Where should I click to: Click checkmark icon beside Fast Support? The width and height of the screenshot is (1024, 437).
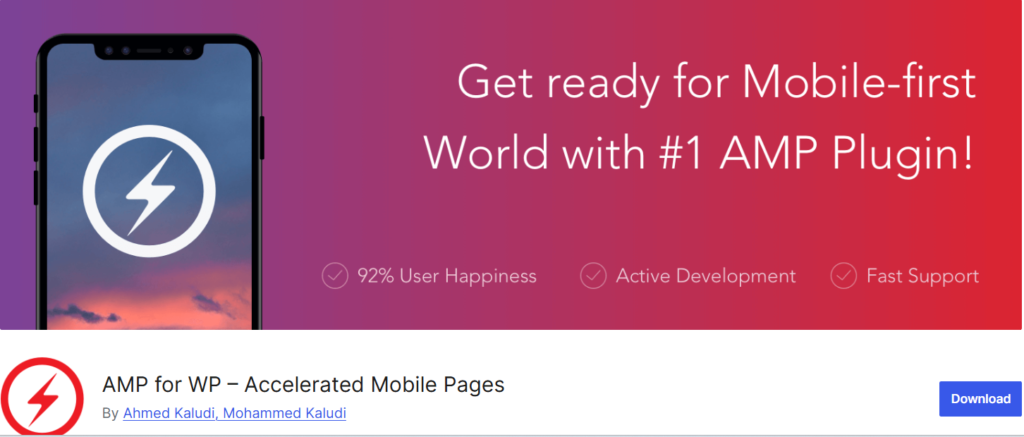844,276
